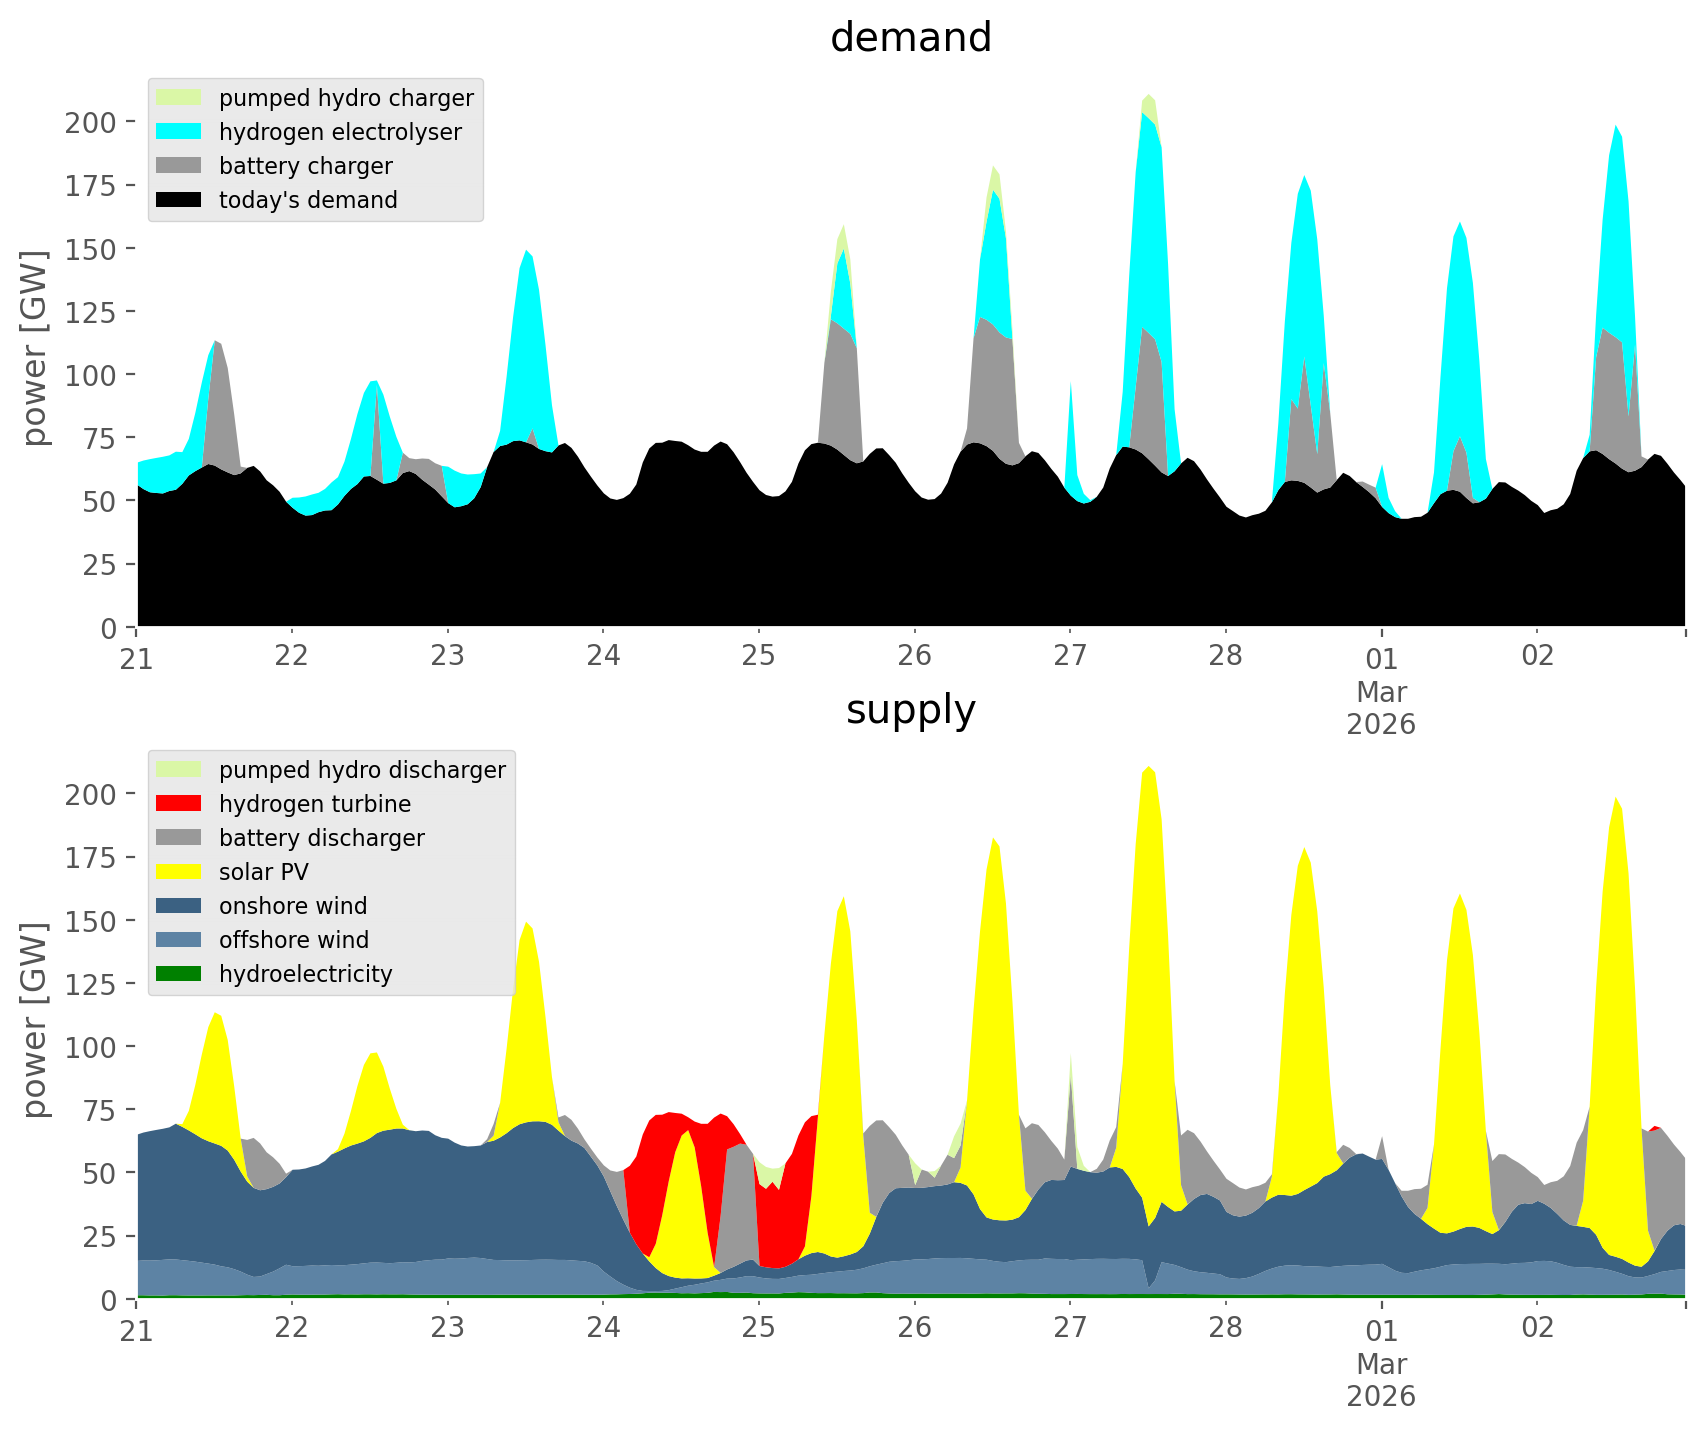Click the pumped hydro charger legend swatch

click(x=180, y=98)
